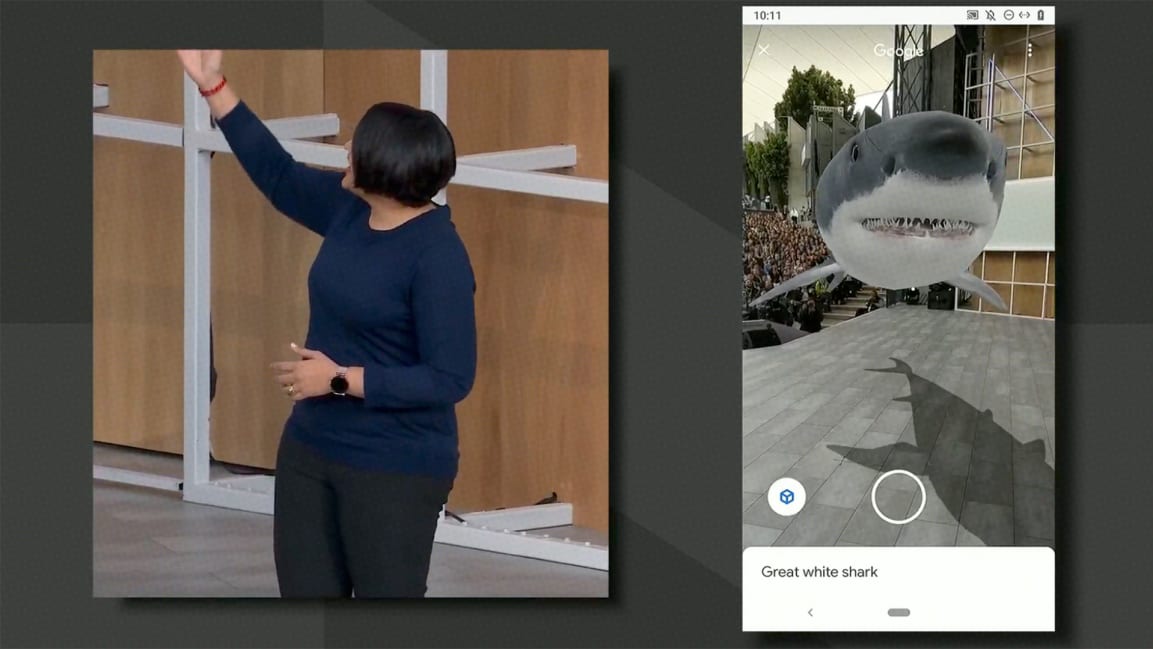
Task: Tap the Android back chevron
Action: coord(810,613)
